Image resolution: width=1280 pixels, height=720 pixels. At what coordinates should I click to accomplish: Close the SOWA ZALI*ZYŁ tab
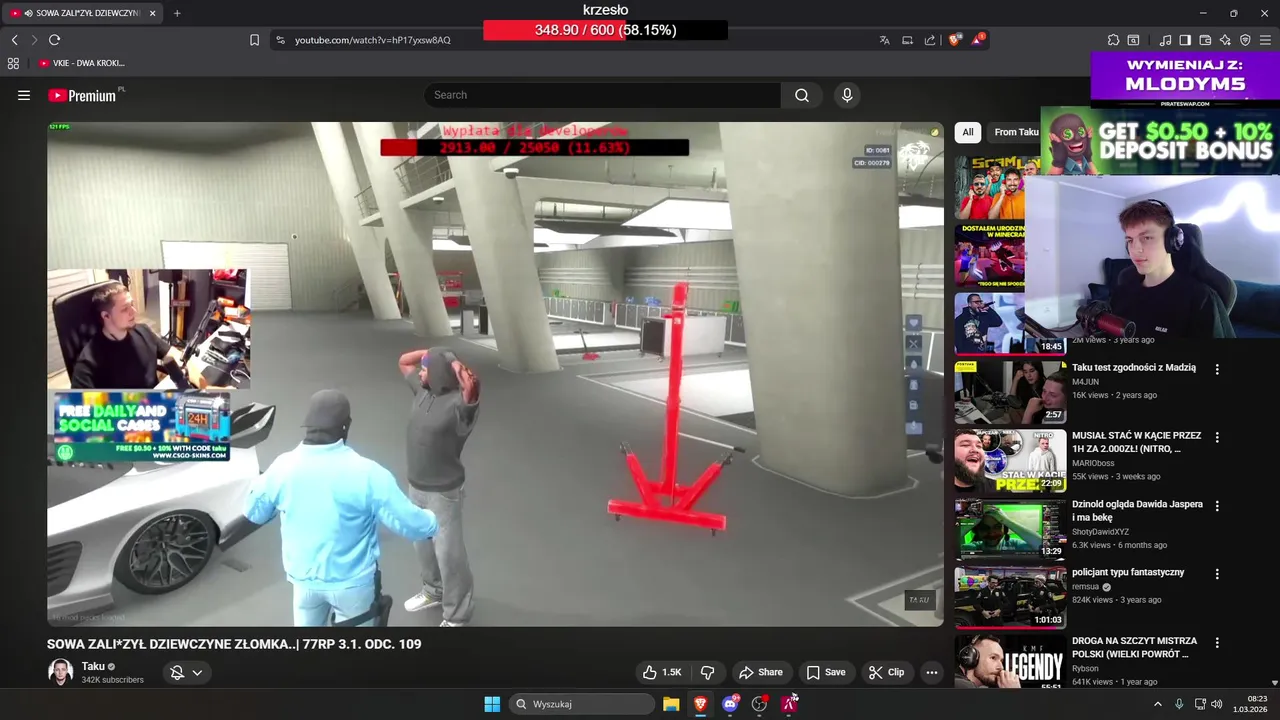tap(153, 13)
